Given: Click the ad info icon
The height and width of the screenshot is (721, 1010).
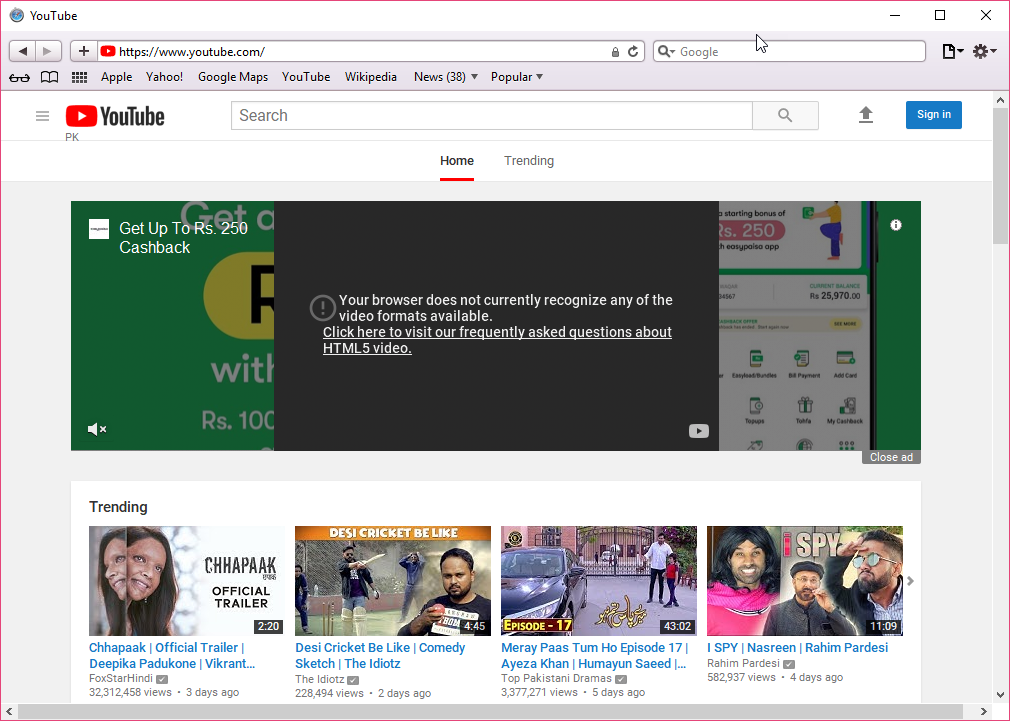Looking at the screenshot, I should 896,225.
